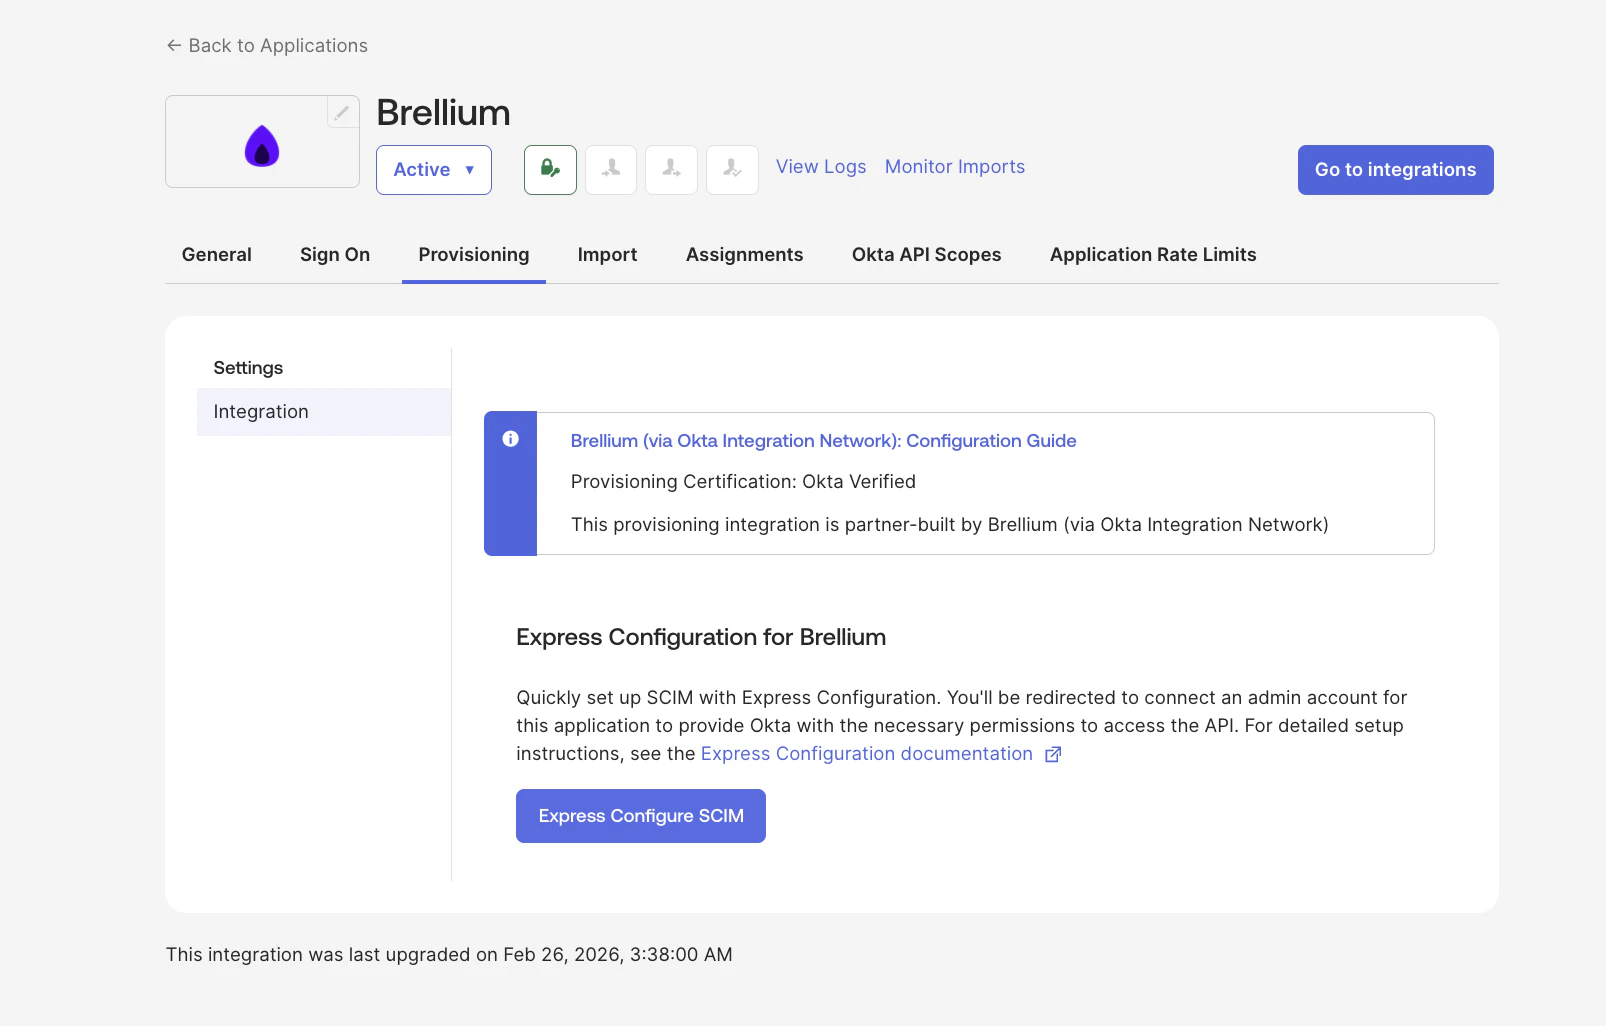The width and height of the screenshot is (1606, 1026).
Task: Click the import users to Okta icon
Action: (x=610, y=170)
